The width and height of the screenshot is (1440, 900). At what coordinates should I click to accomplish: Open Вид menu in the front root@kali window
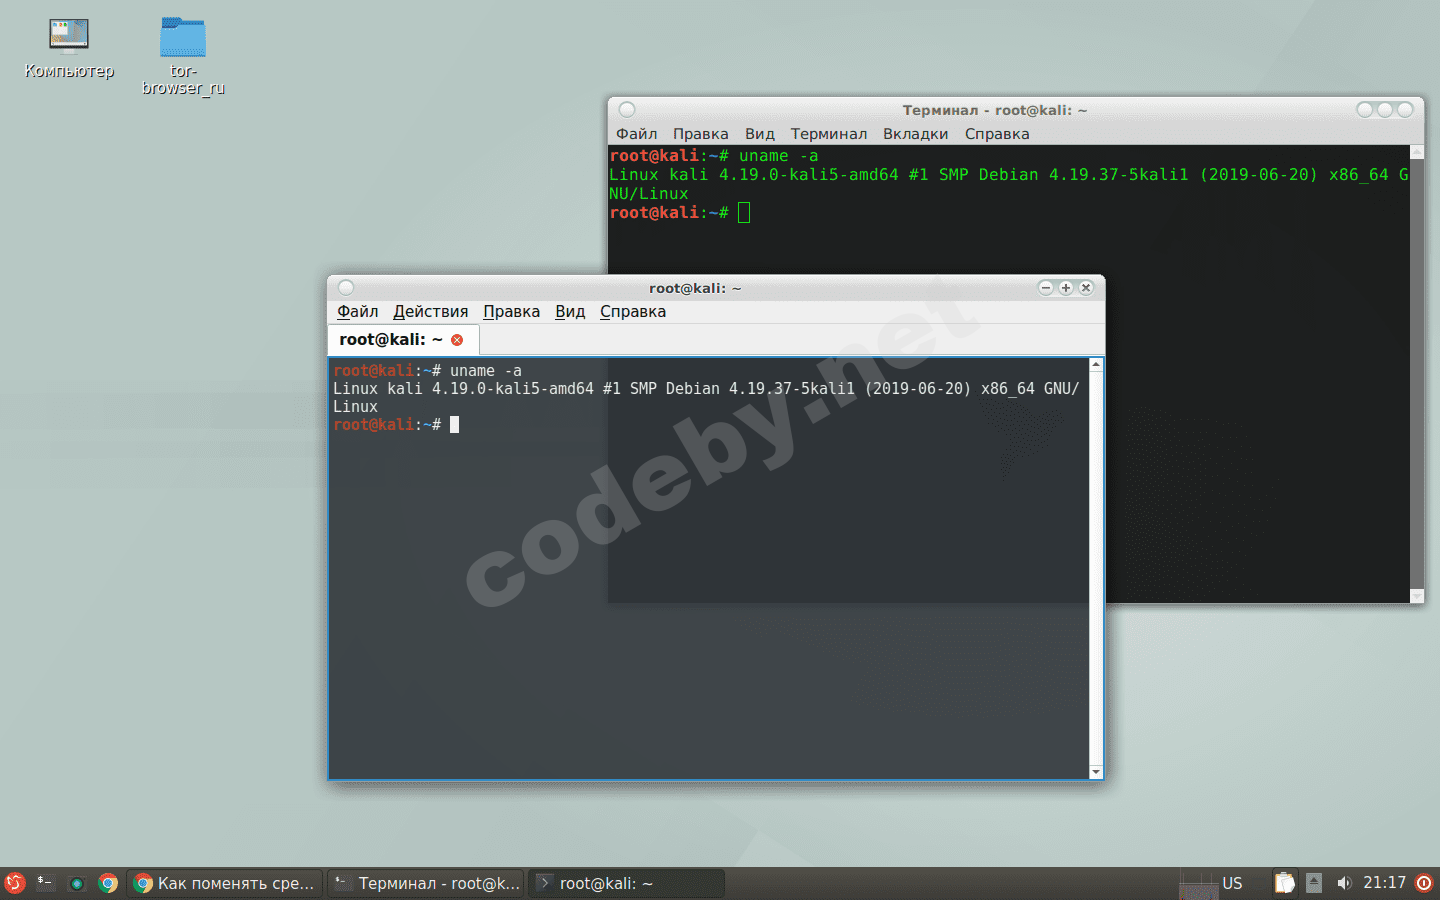[x=570, y=312]
